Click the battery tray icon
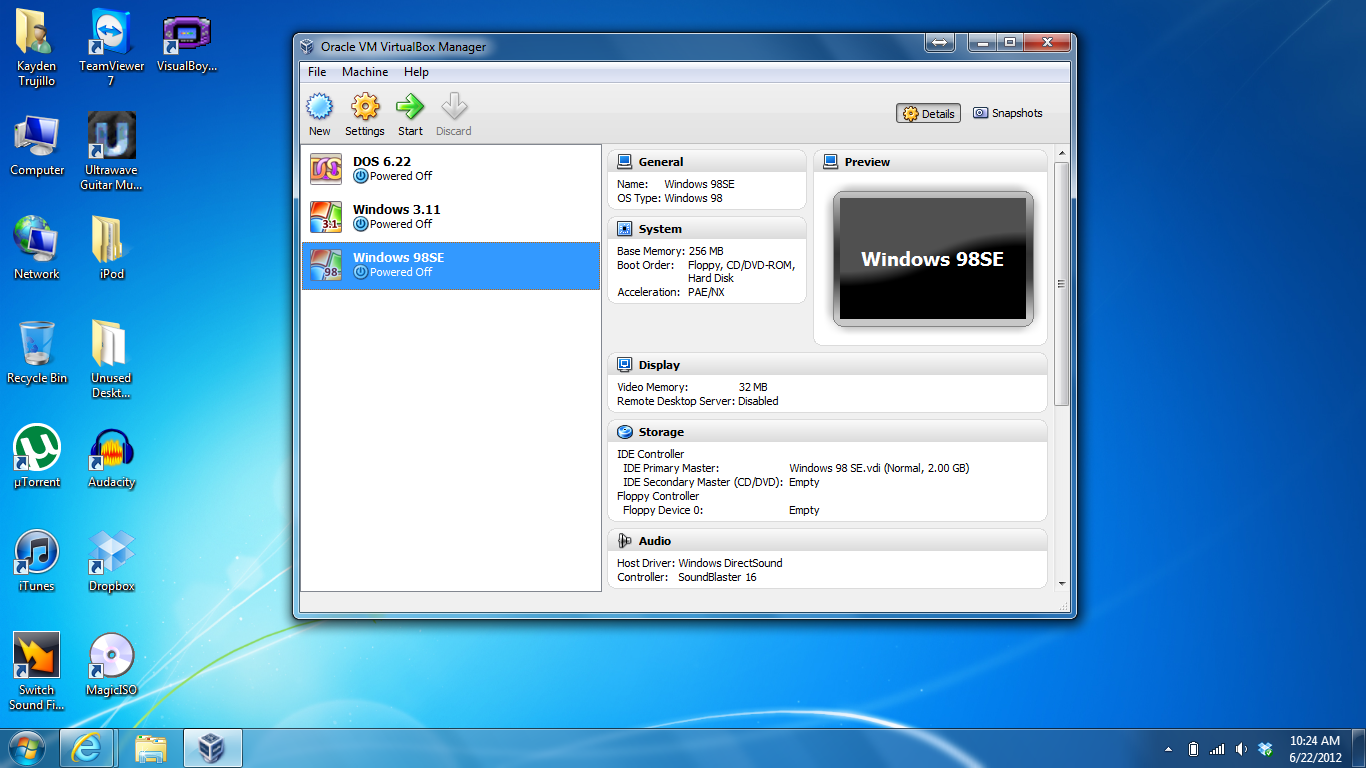 1193,749
